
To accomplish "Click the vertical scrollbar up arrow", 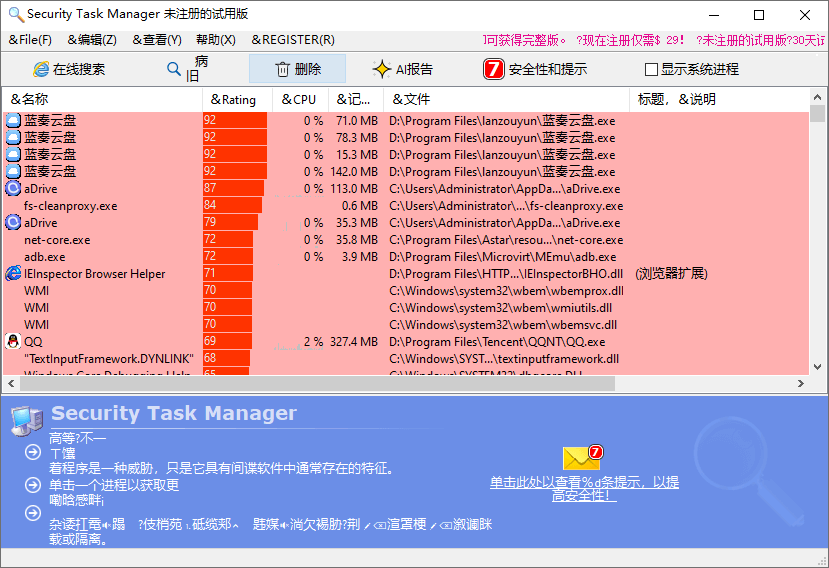I will pyautogui.click(x=817, y=97).
